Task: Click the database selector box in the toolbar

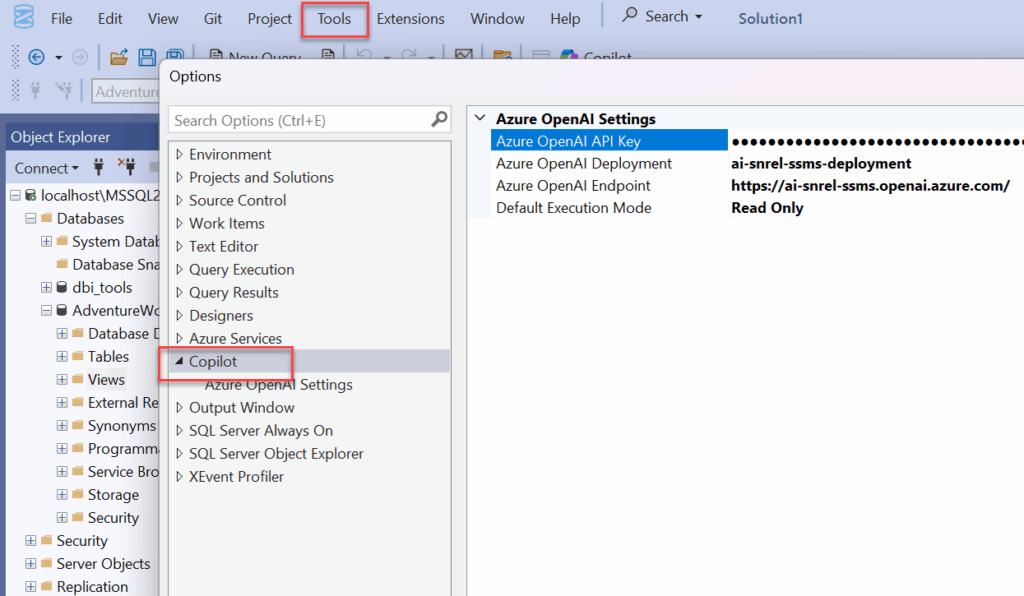Action: pyautogui.click(x=126, y=91)
